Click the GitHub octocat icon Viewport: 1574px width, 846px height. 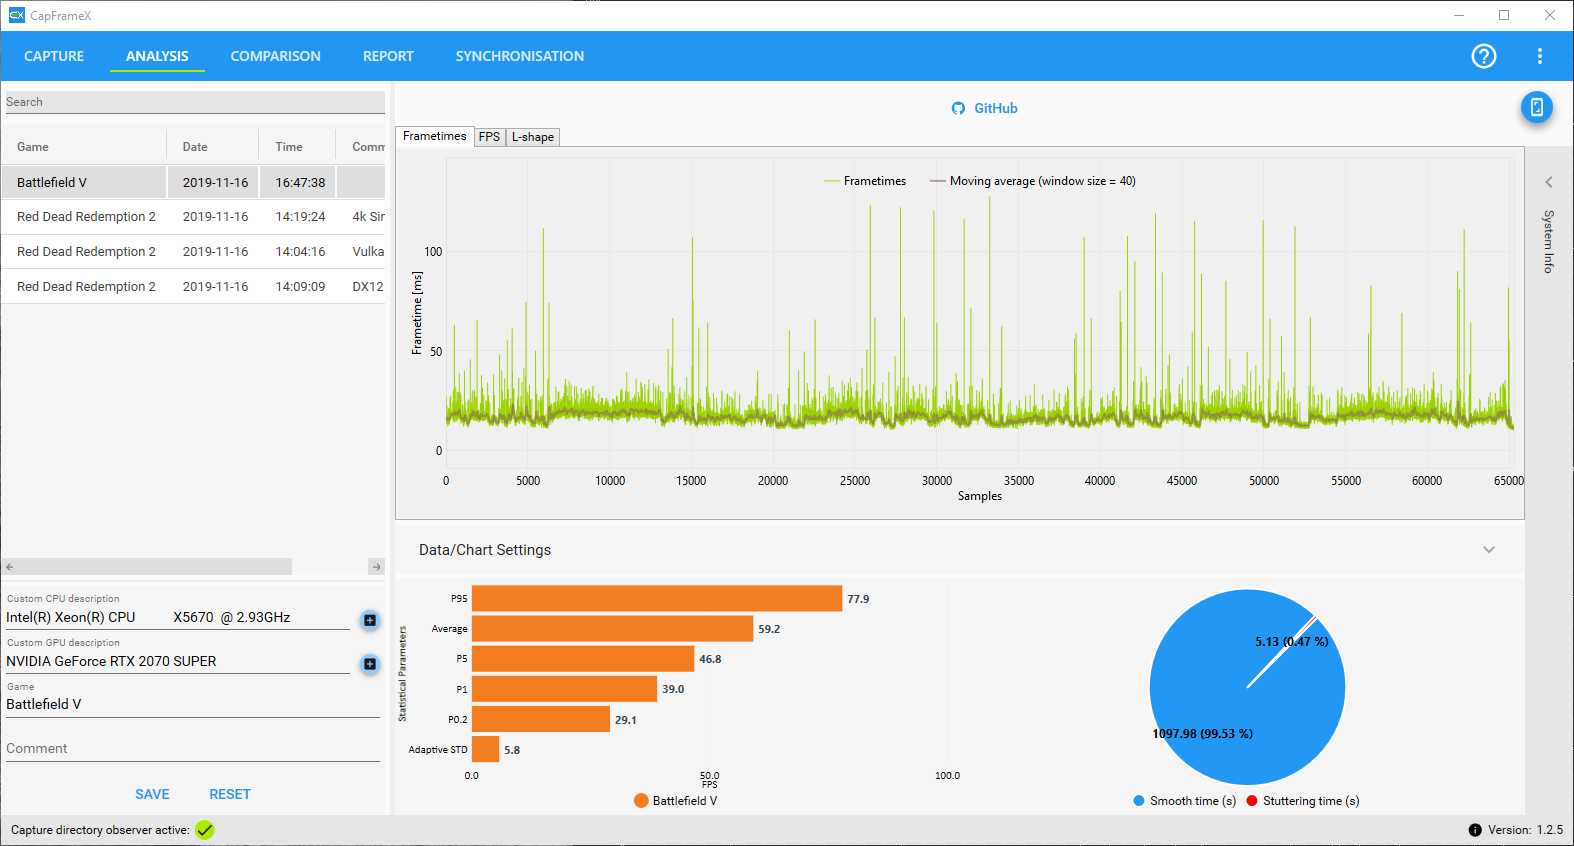click(x=958, y=108)
